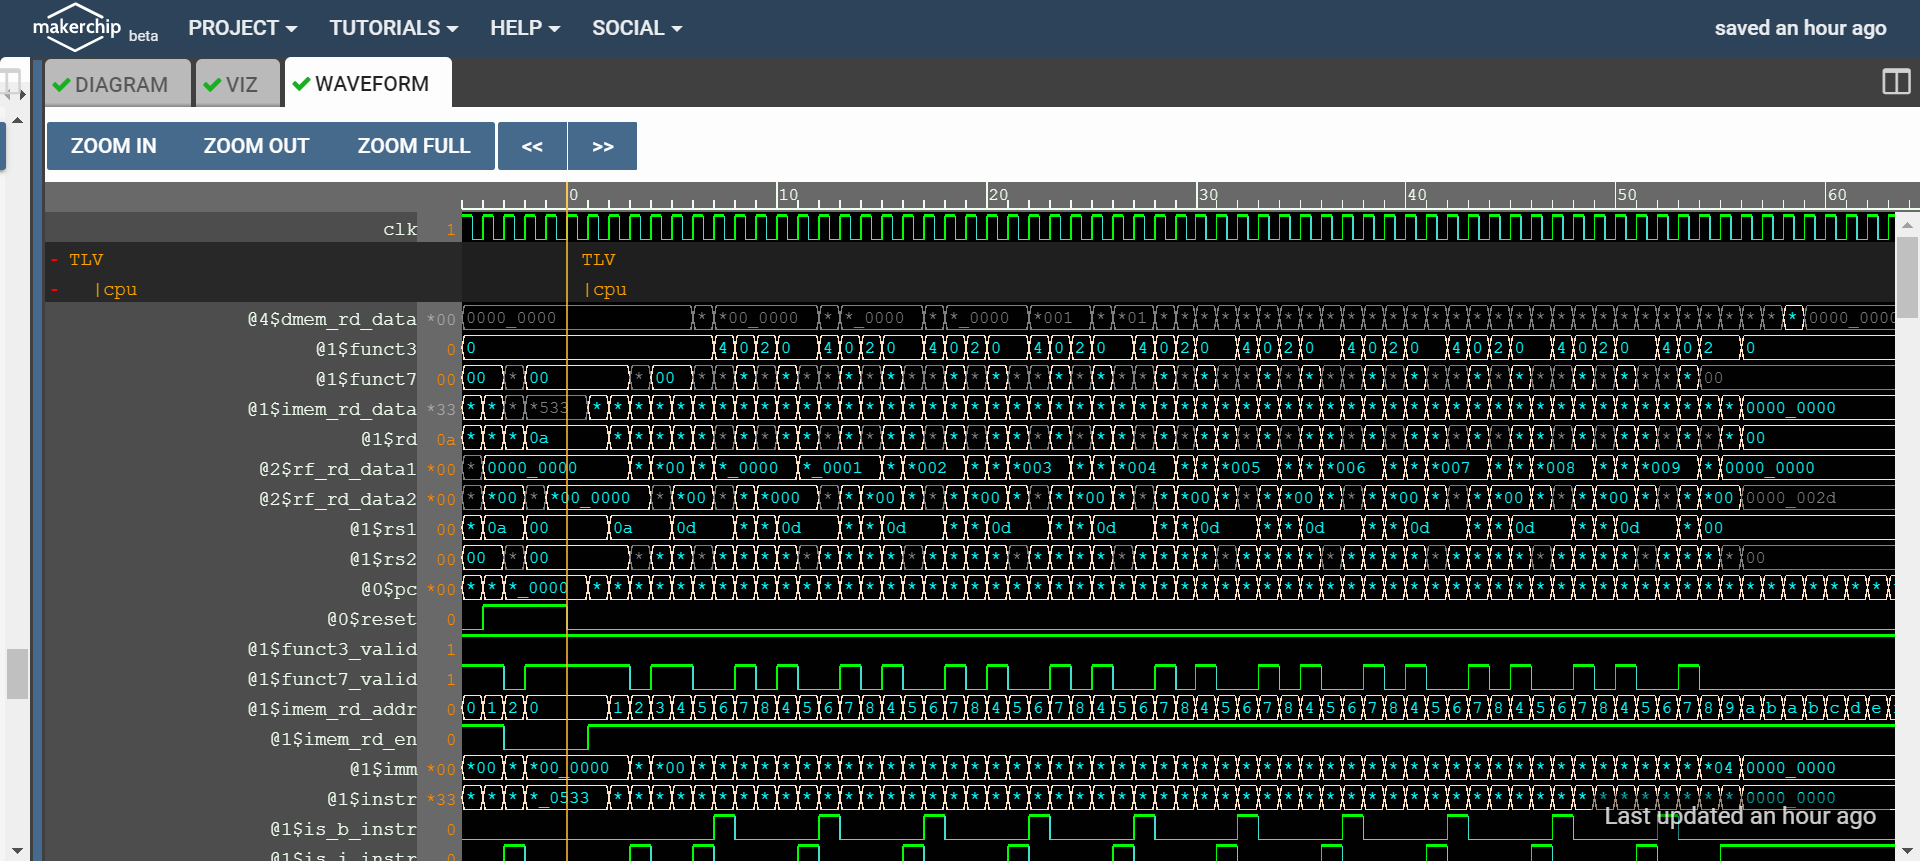Open the PROJECT menu
1920x861 pixels.
(x=243, y=28)
